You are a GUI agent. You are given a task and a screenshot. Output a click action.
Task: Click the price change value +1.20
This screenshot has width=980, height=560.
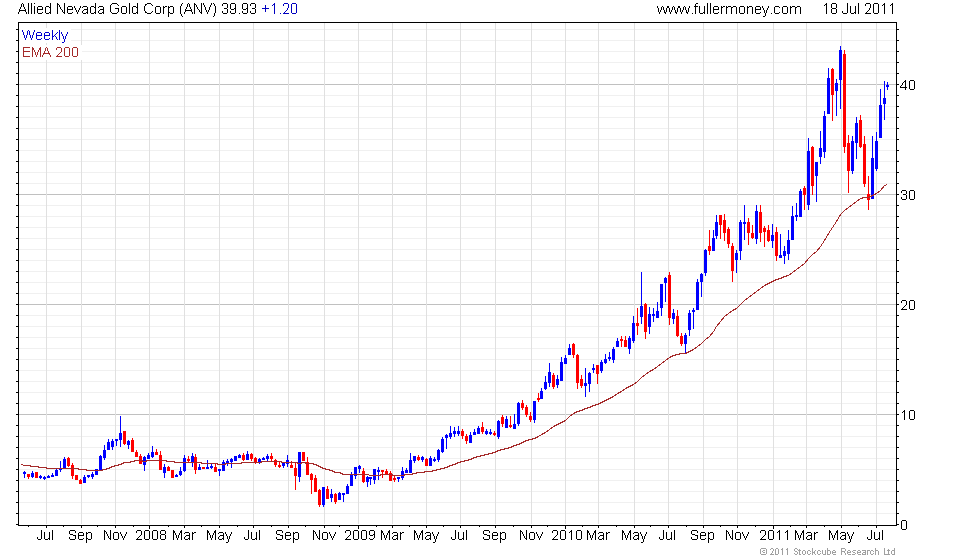[279, 9]
